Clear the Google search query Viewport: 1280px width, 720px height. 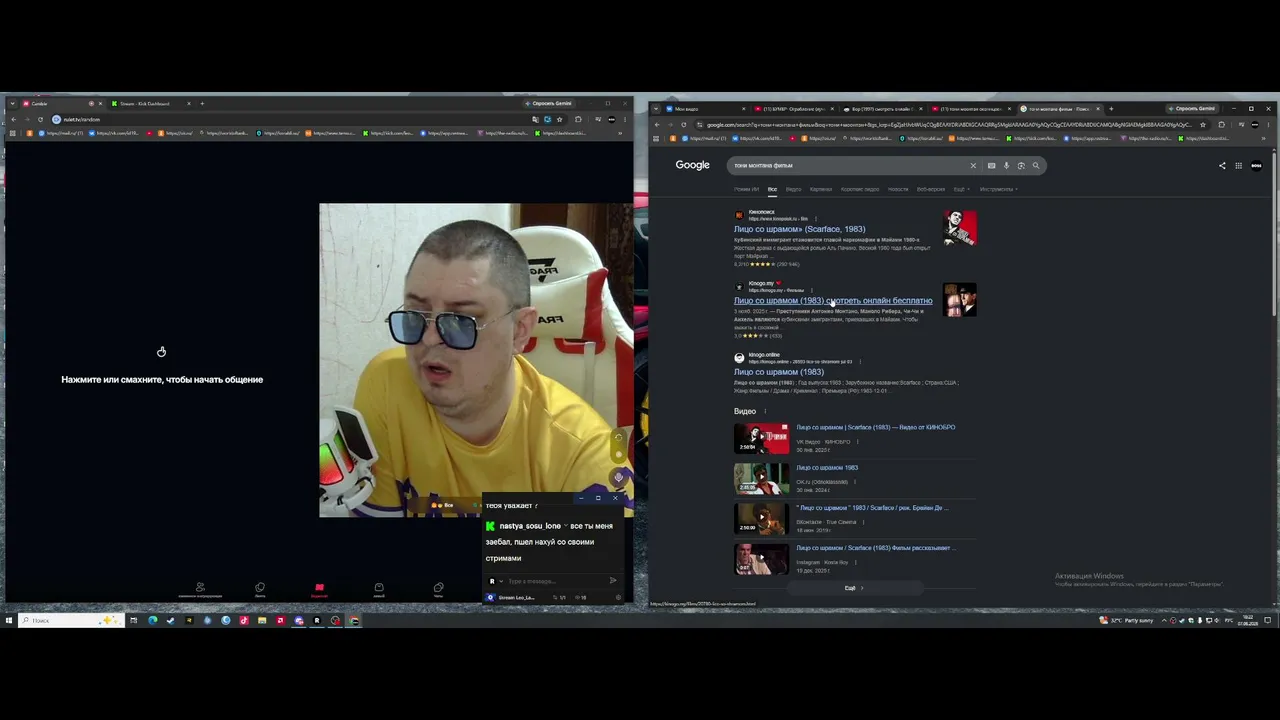tap(973, 166)
